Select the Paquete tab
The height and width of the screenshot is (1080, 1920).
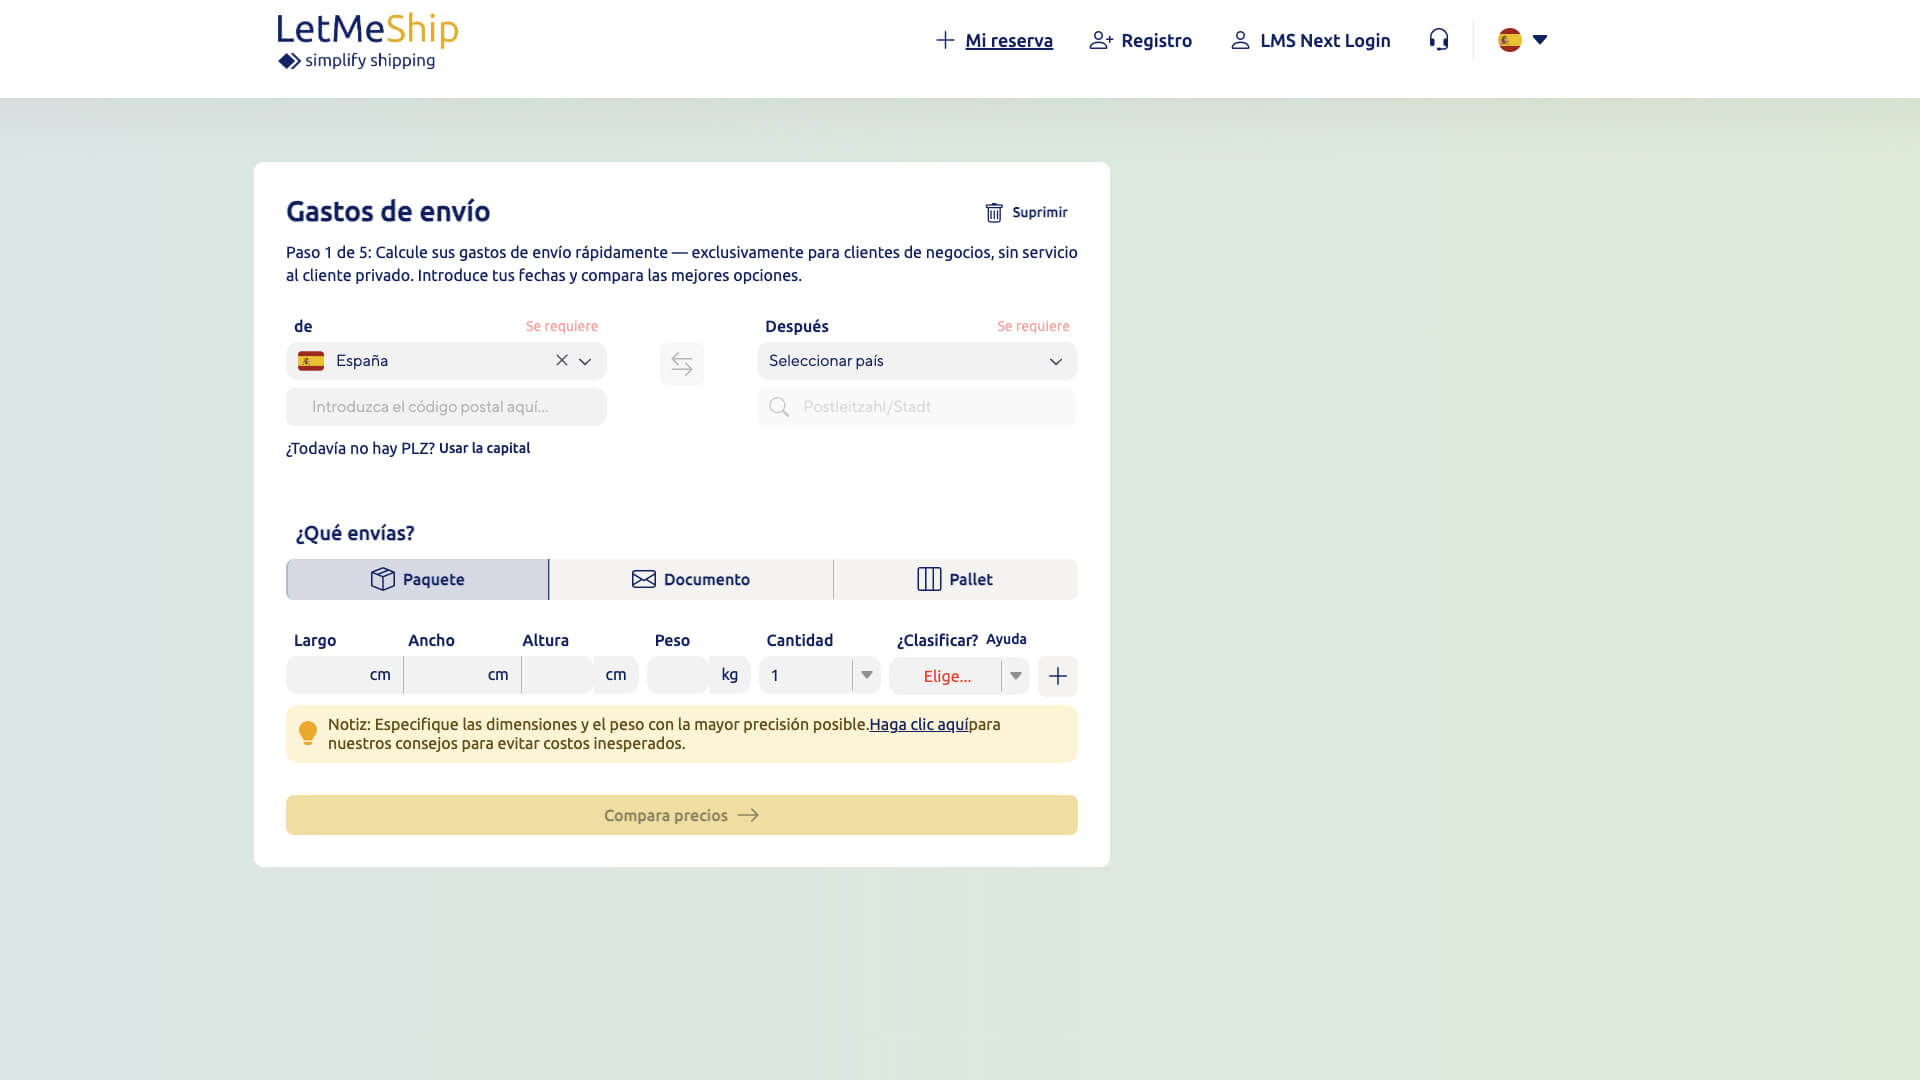(x=417, y=579)
